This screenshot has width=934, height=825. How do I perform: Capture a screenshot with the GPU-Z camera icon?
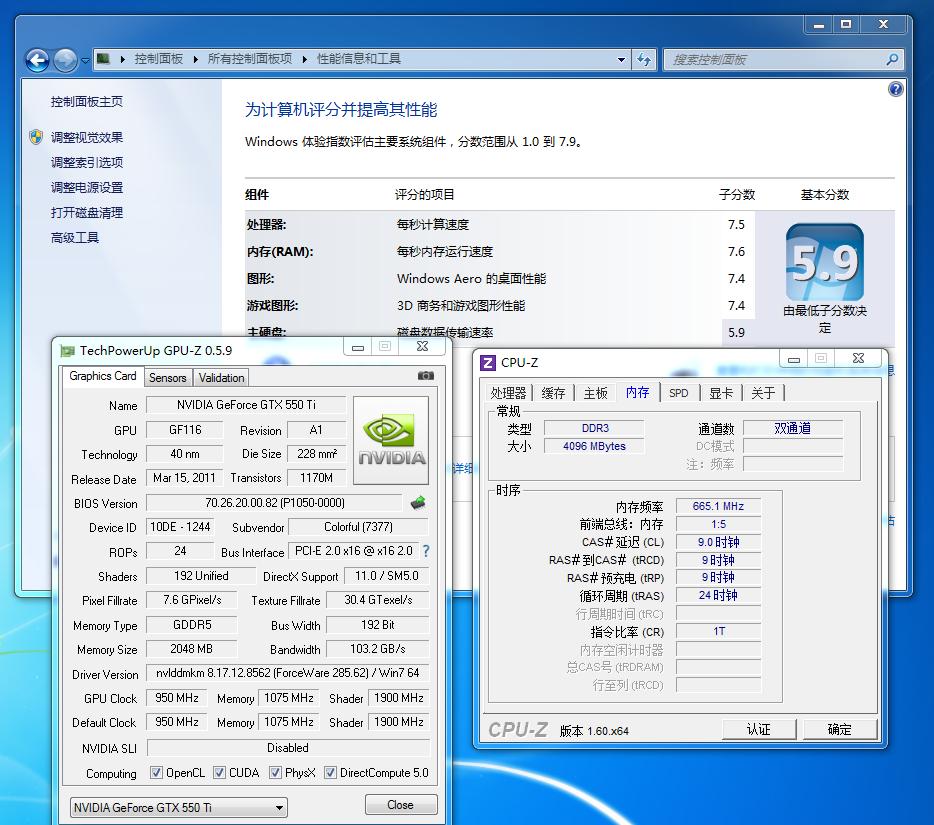click(x=425, y=376)
